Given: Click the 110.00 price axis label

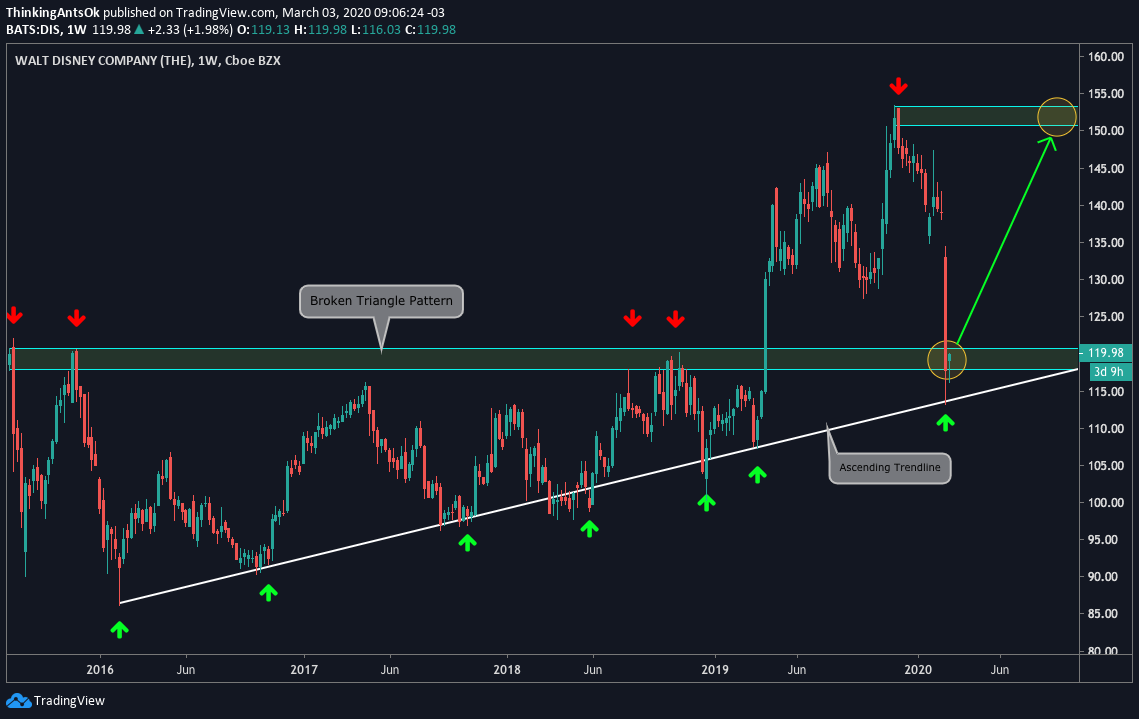Looking at the screenshot, I should (1106, 428).
